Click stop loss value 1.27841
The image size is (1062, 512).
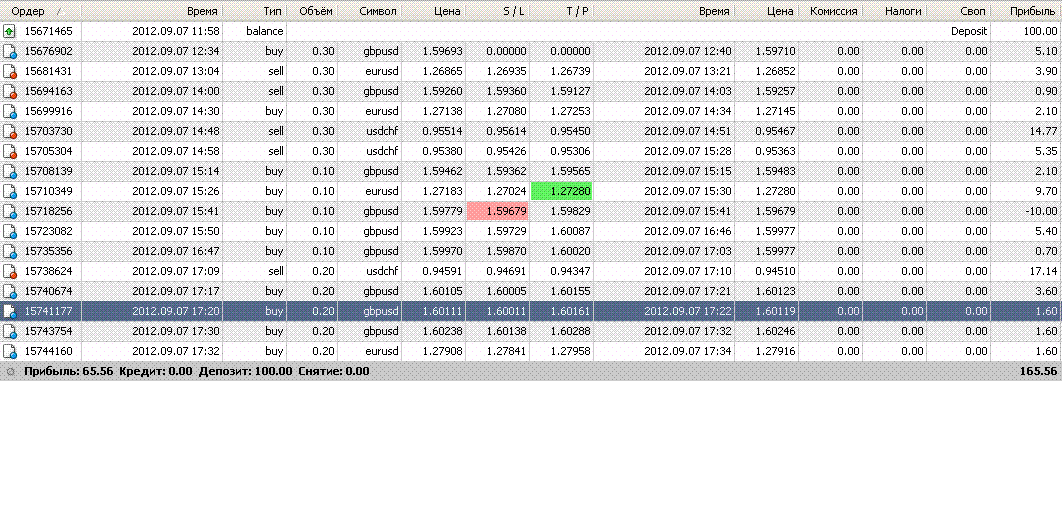(x=506, y=351)
